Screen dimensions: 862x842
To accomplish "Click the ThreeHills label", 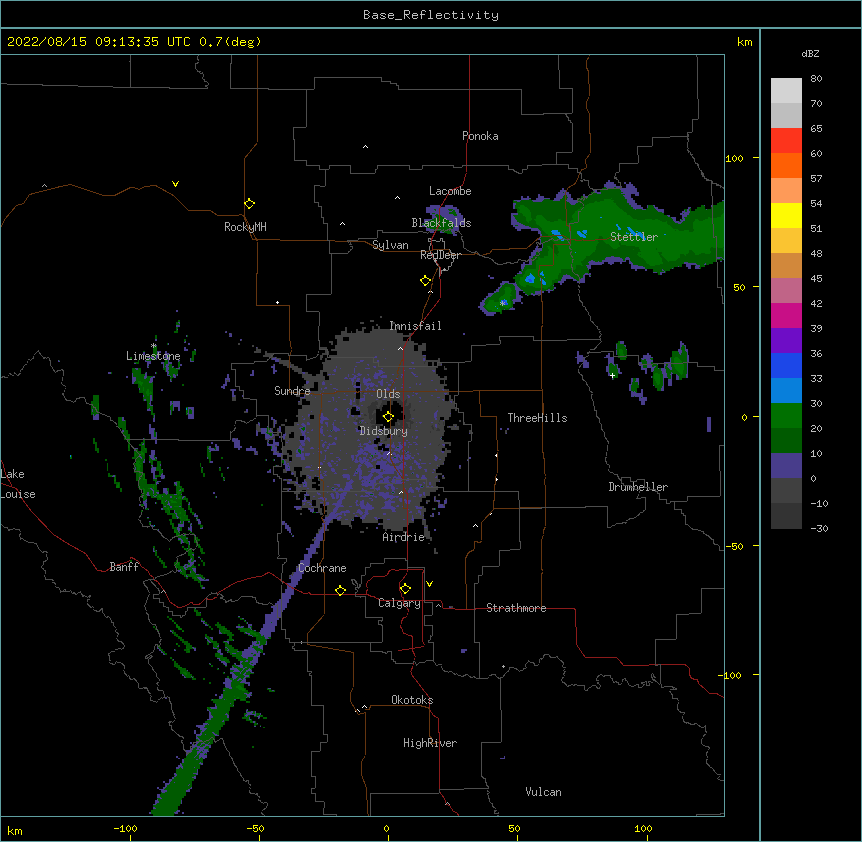I will [537, 418].
